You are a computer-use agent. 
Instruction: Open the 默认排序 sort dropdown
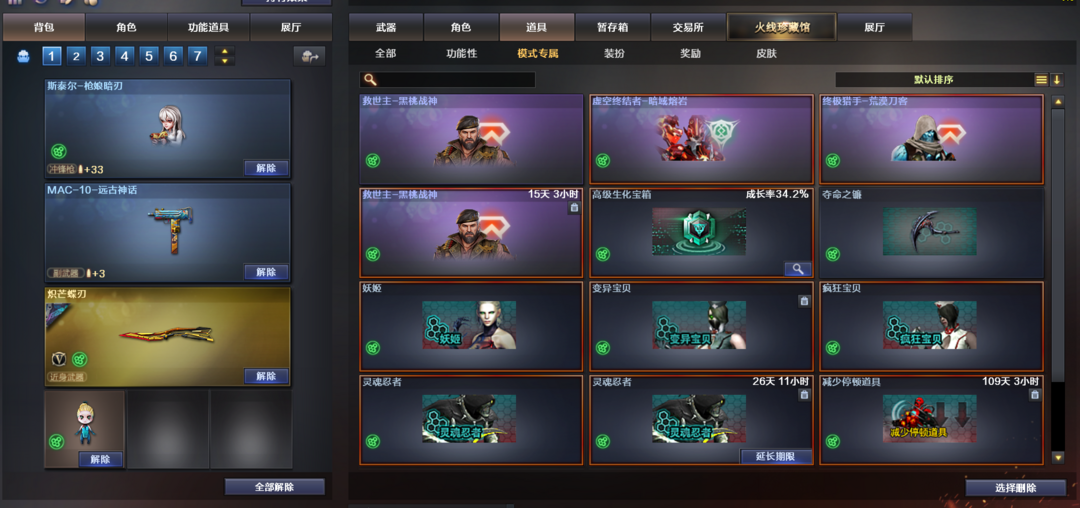934,80
